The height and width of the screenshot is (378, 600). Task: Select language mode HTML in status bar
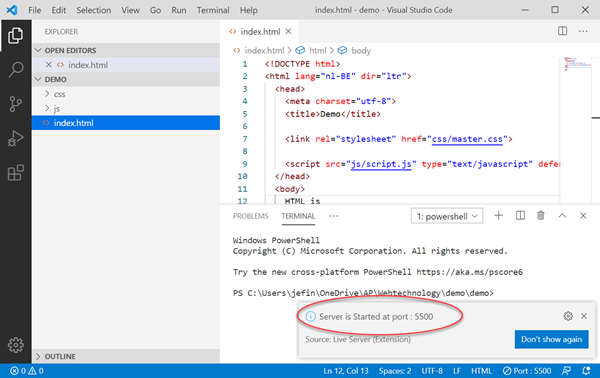(x=481, y=371)
